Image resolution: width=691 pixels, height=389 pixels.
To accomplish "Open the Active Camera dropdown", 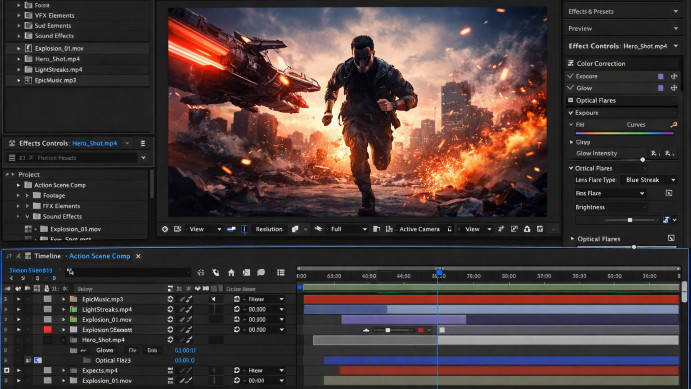I will tap(424, 229).
